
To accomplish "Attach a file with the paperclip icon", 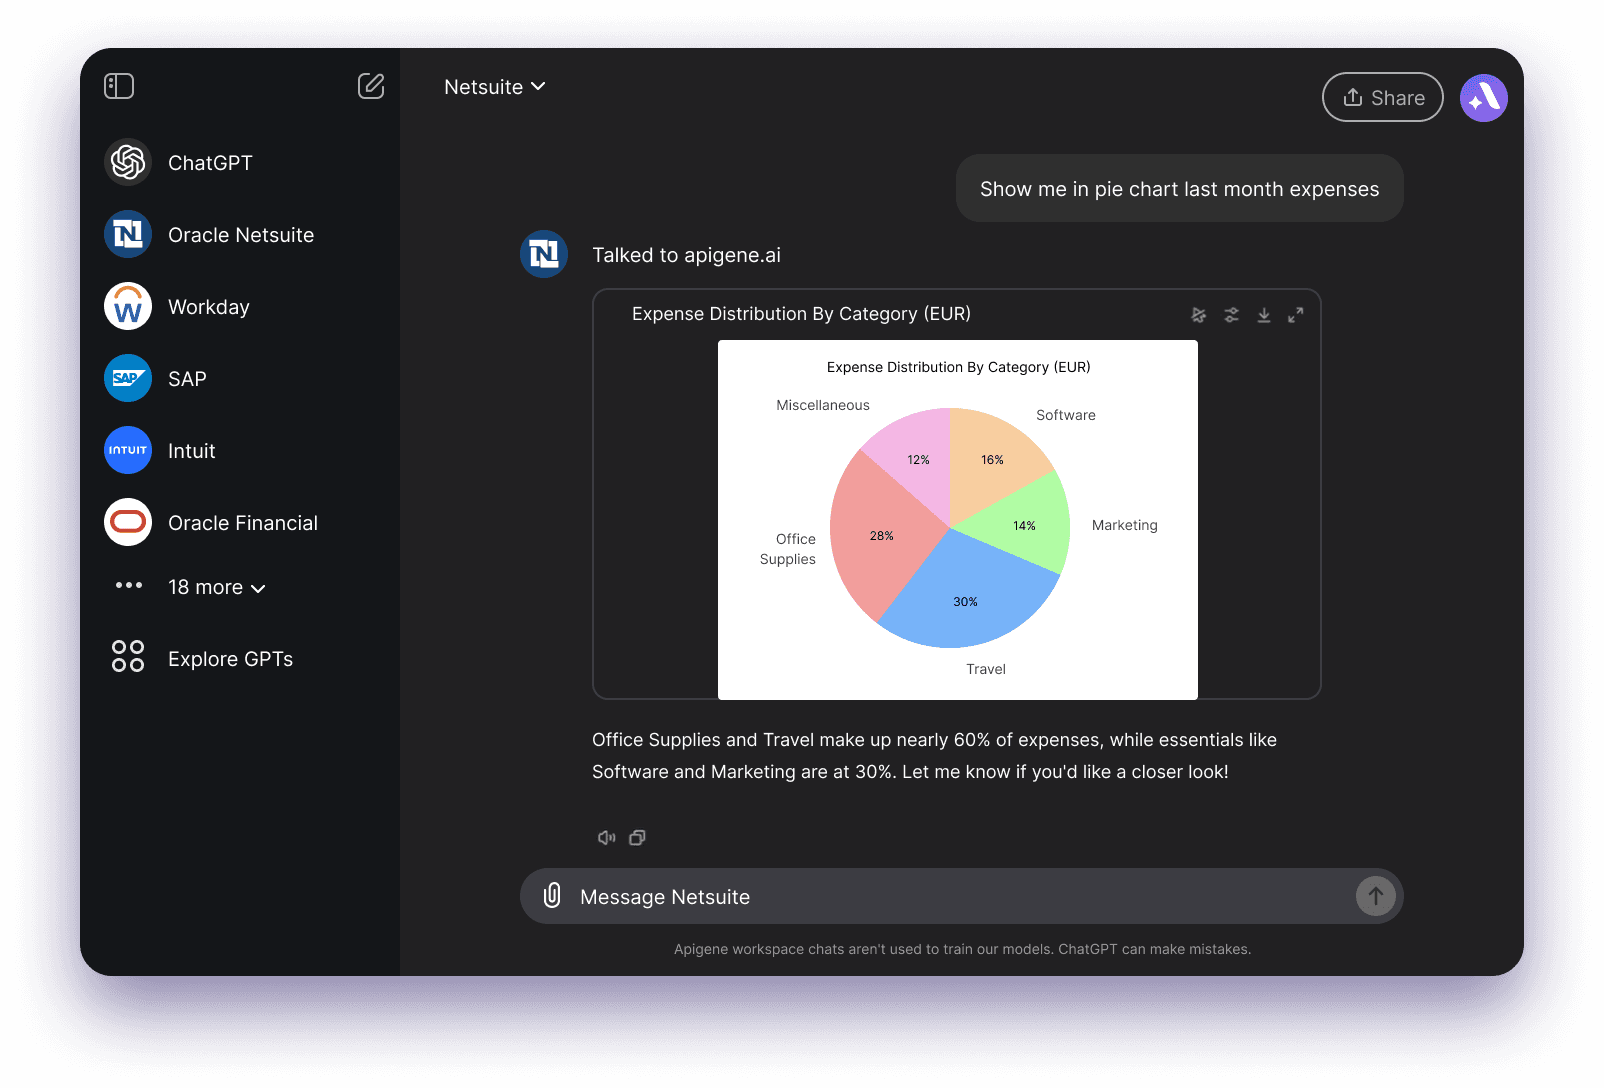I will 552,896.
